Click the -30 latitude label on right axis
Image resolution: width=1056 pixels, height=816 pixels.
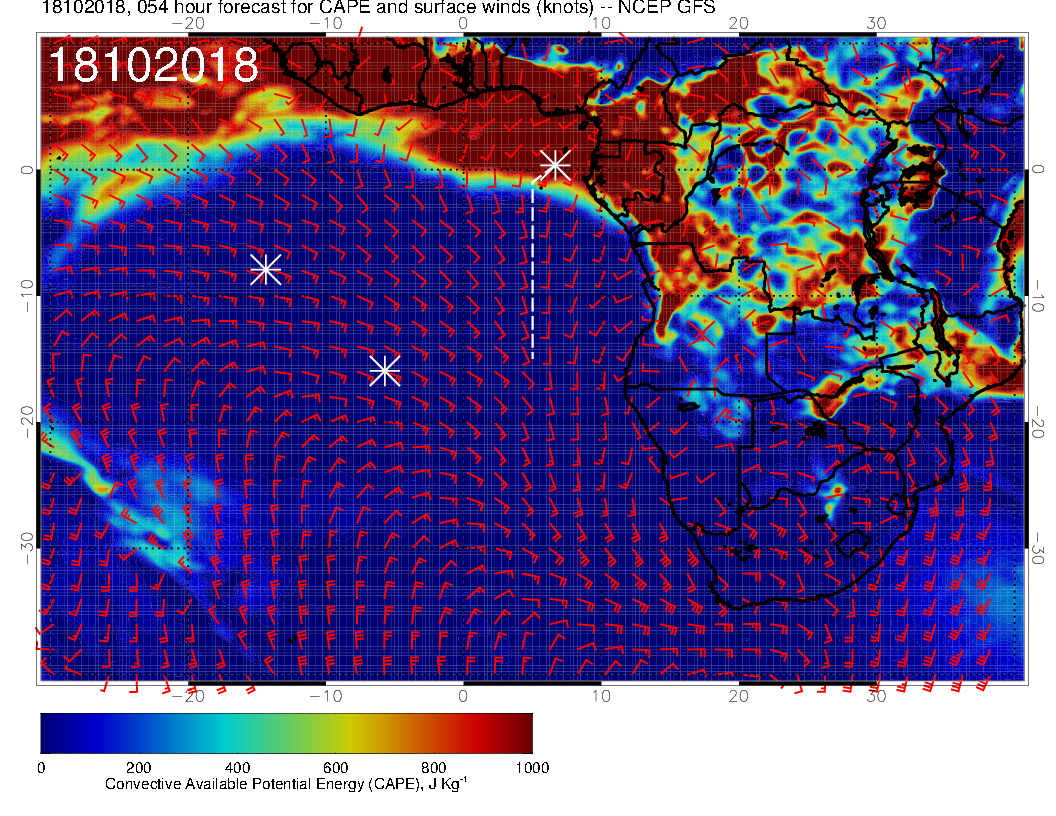[x=1038, y=549]
